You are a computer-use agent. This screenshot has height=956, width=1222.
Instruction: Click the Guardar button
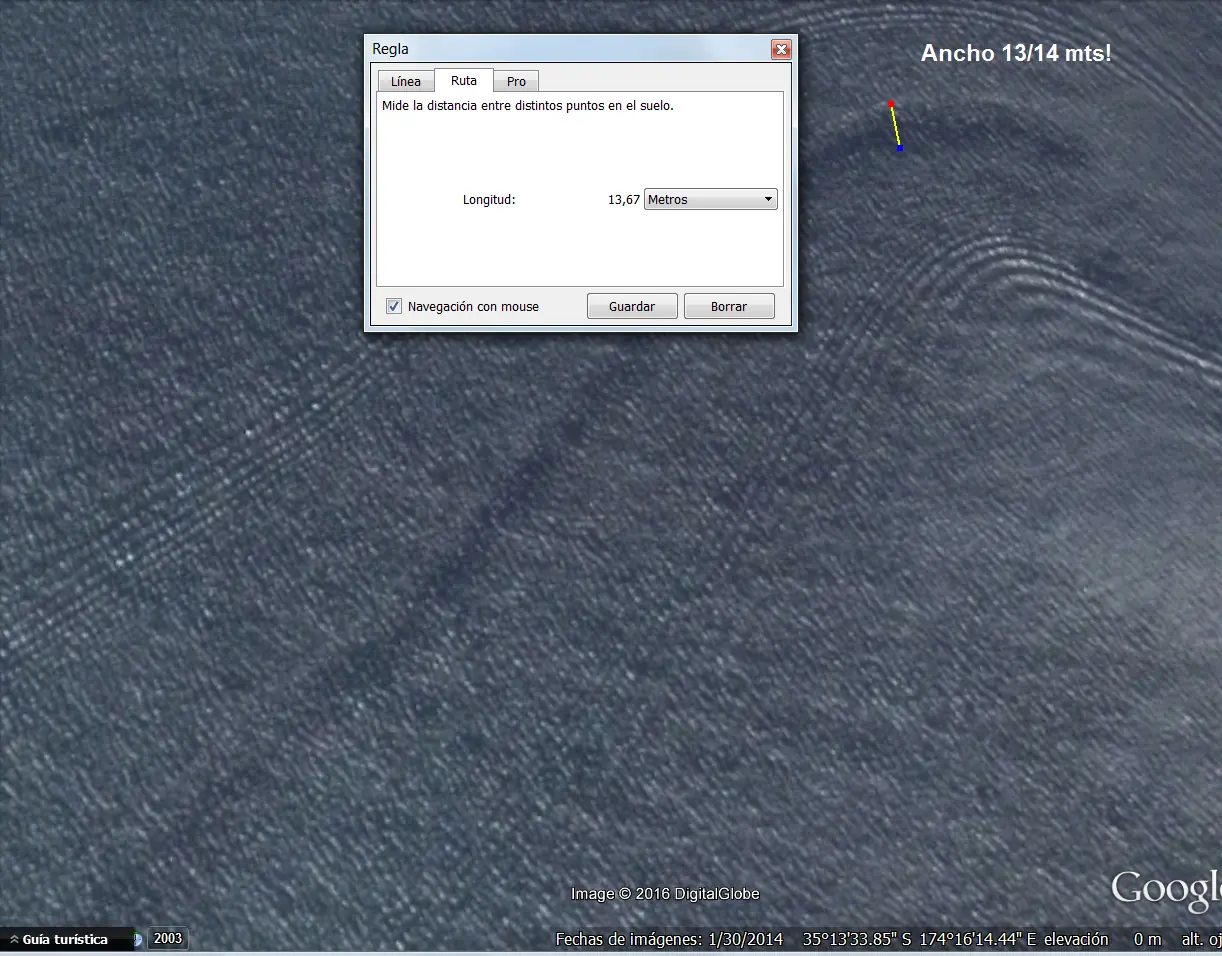632,306
